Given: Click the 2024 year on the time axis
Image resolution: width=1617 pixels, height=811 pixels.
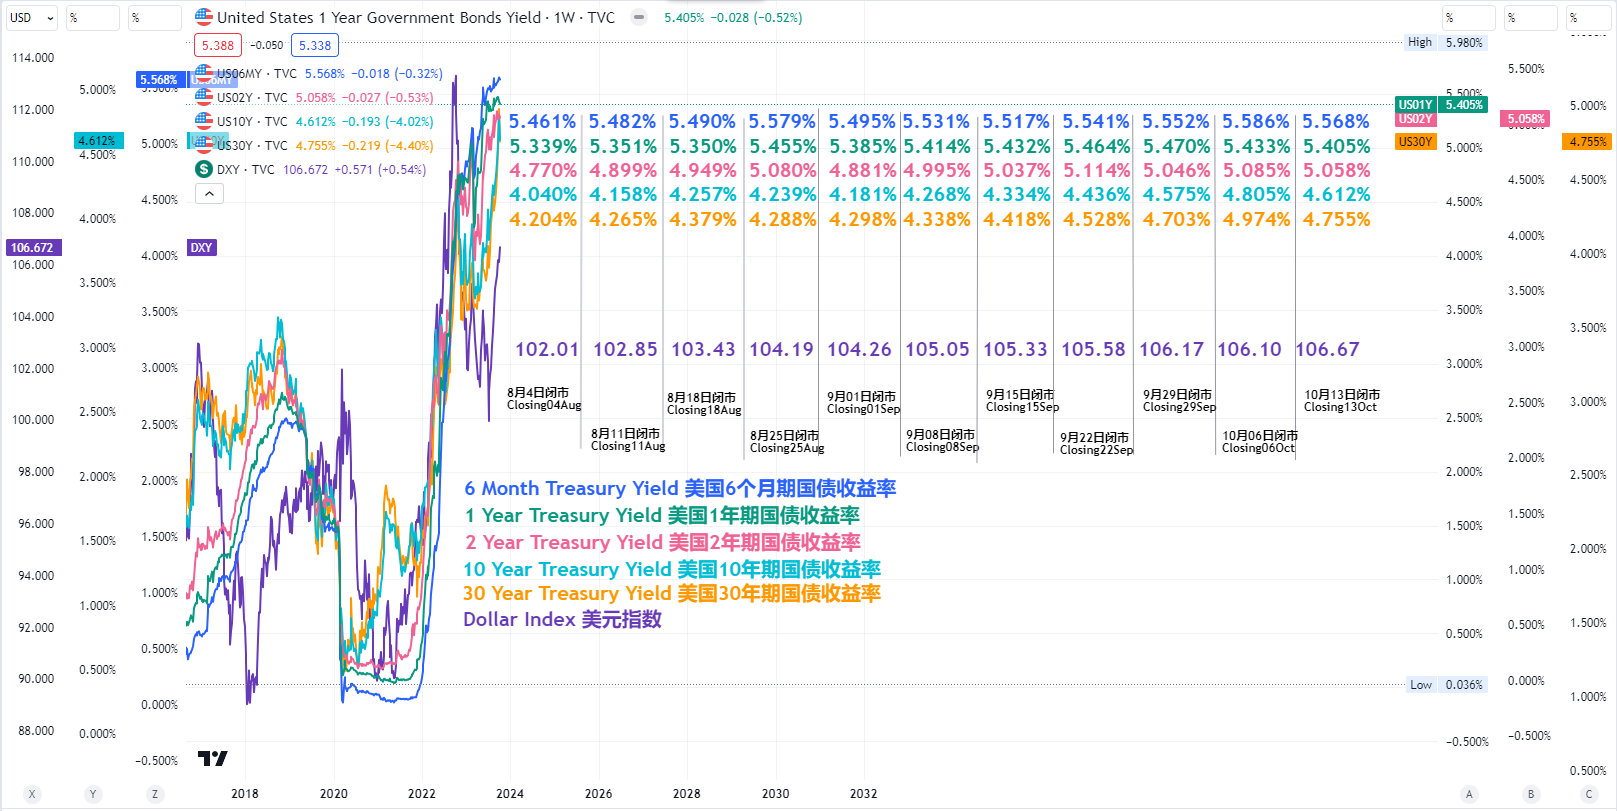Looking at the screenshot, I should (x=510, y=794).
